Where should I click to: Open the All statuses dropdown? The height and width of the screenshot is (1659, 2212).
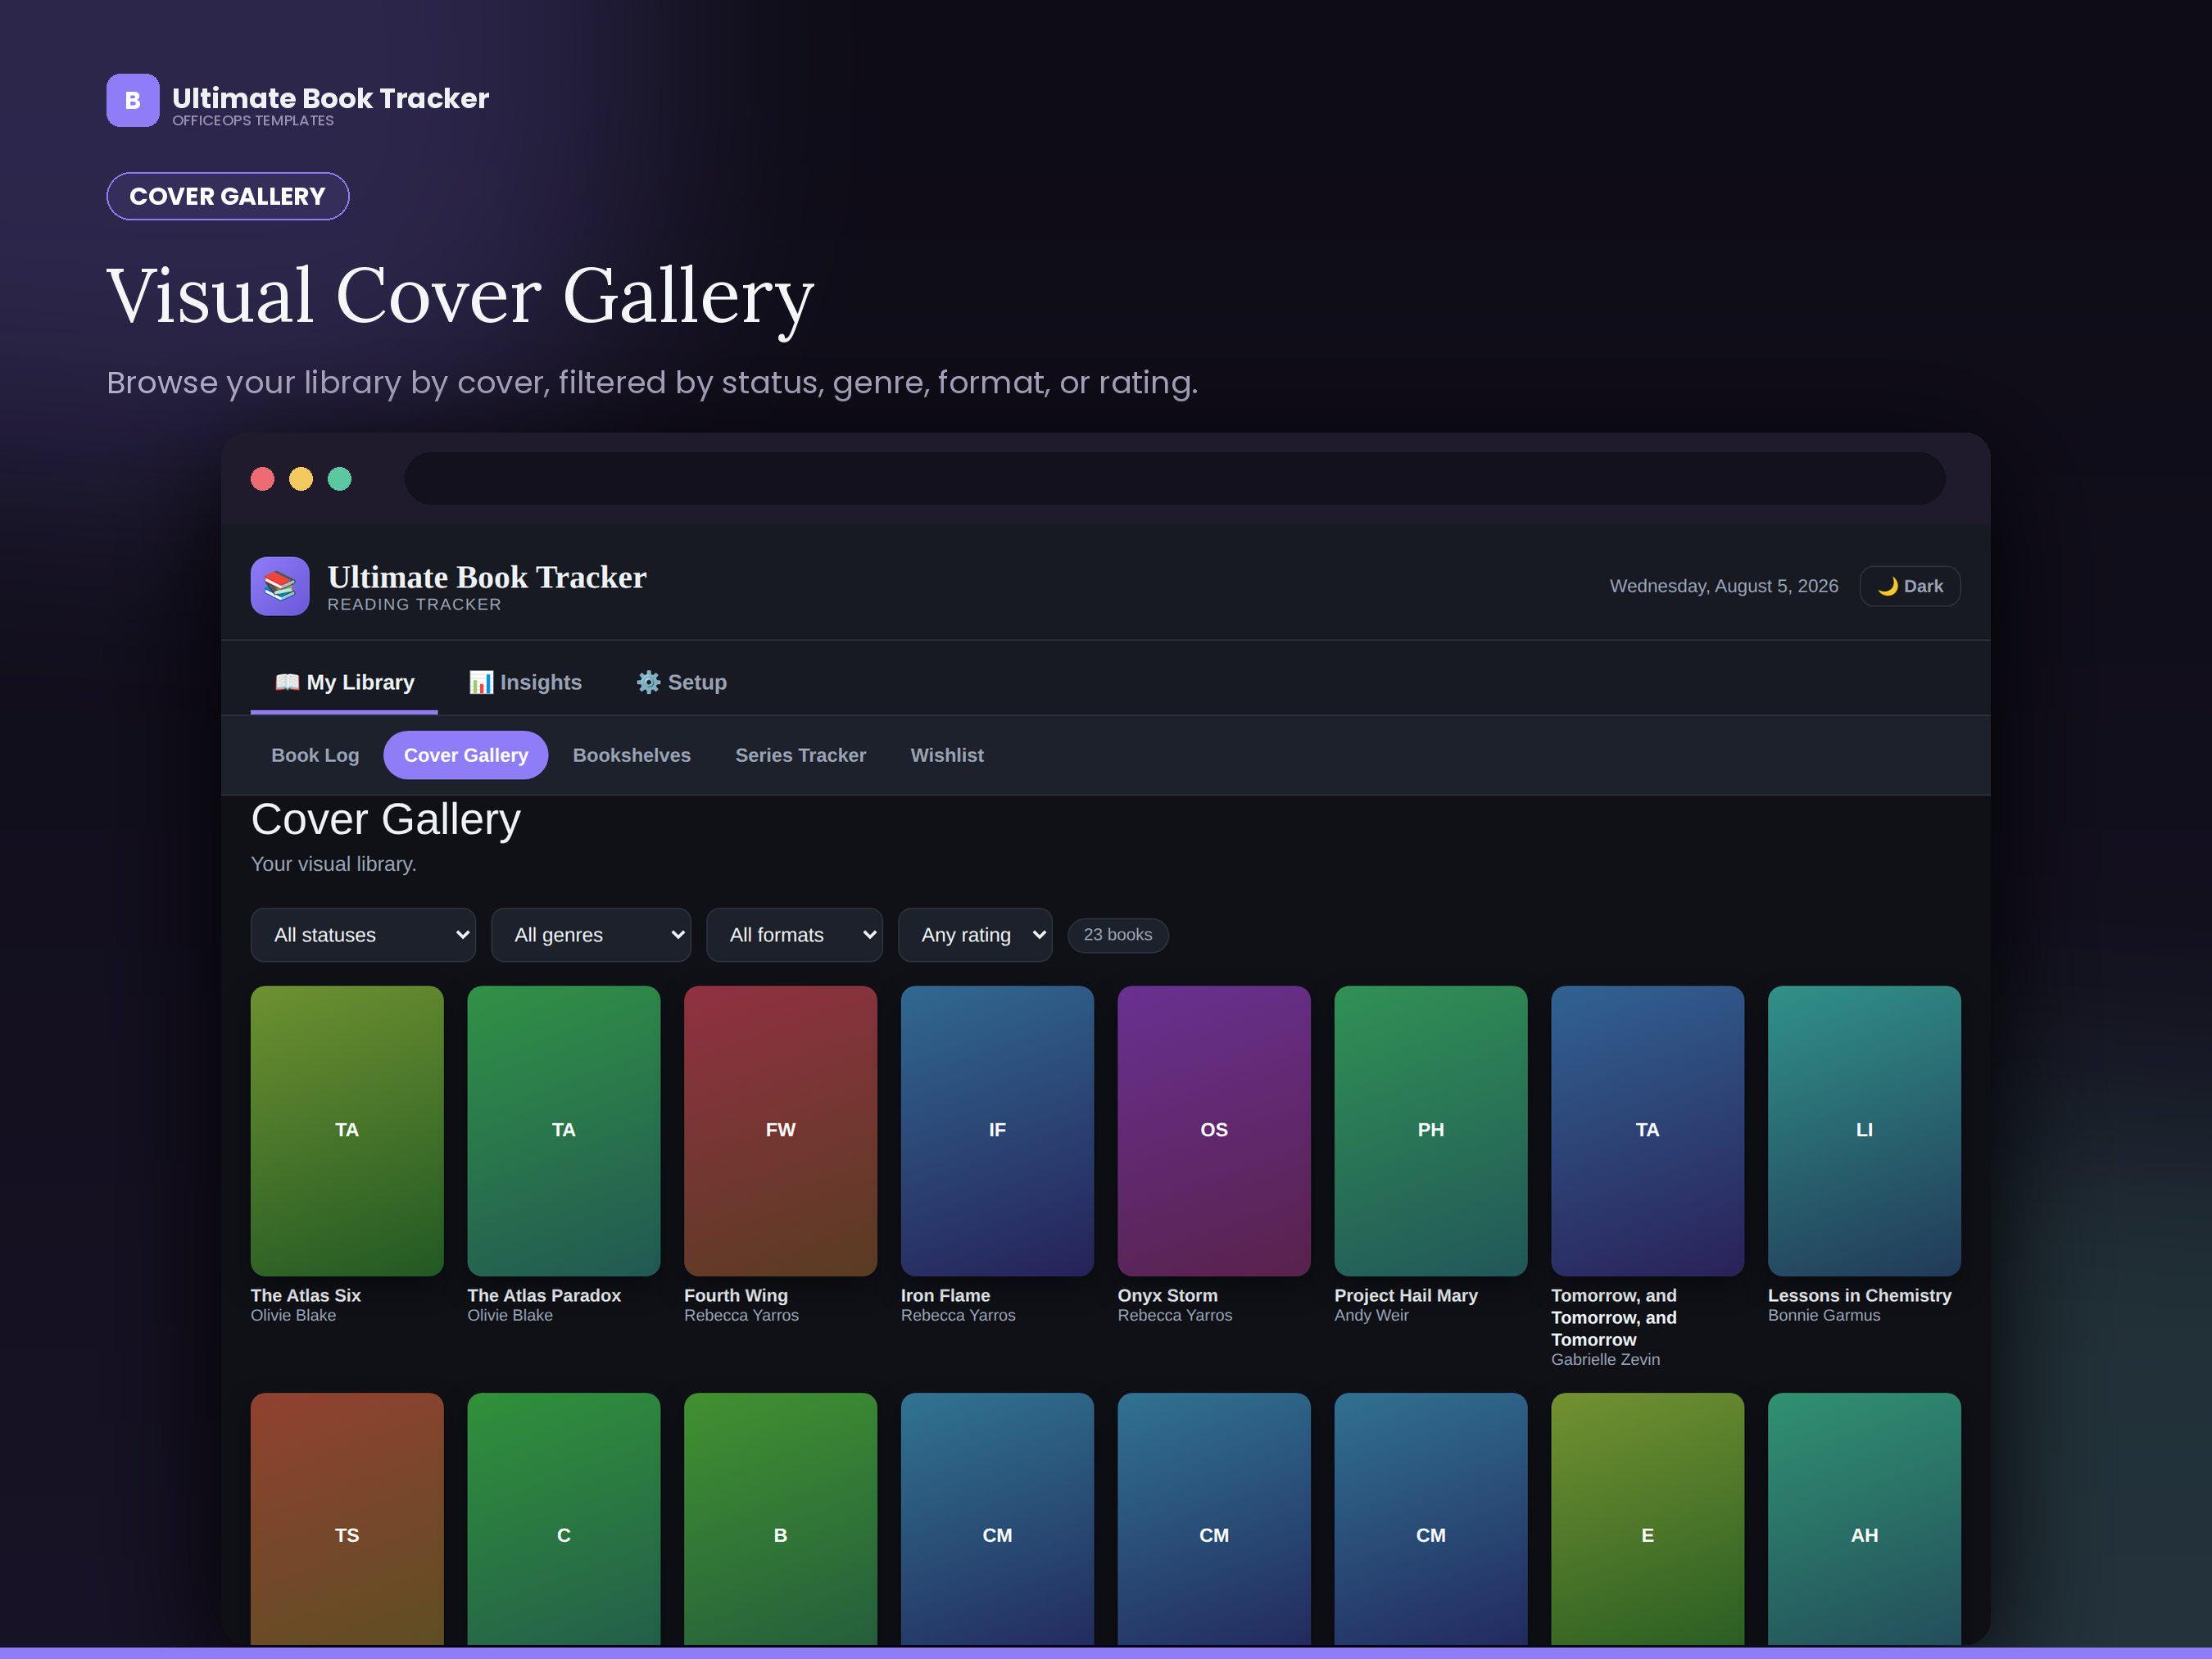(363, 935)
